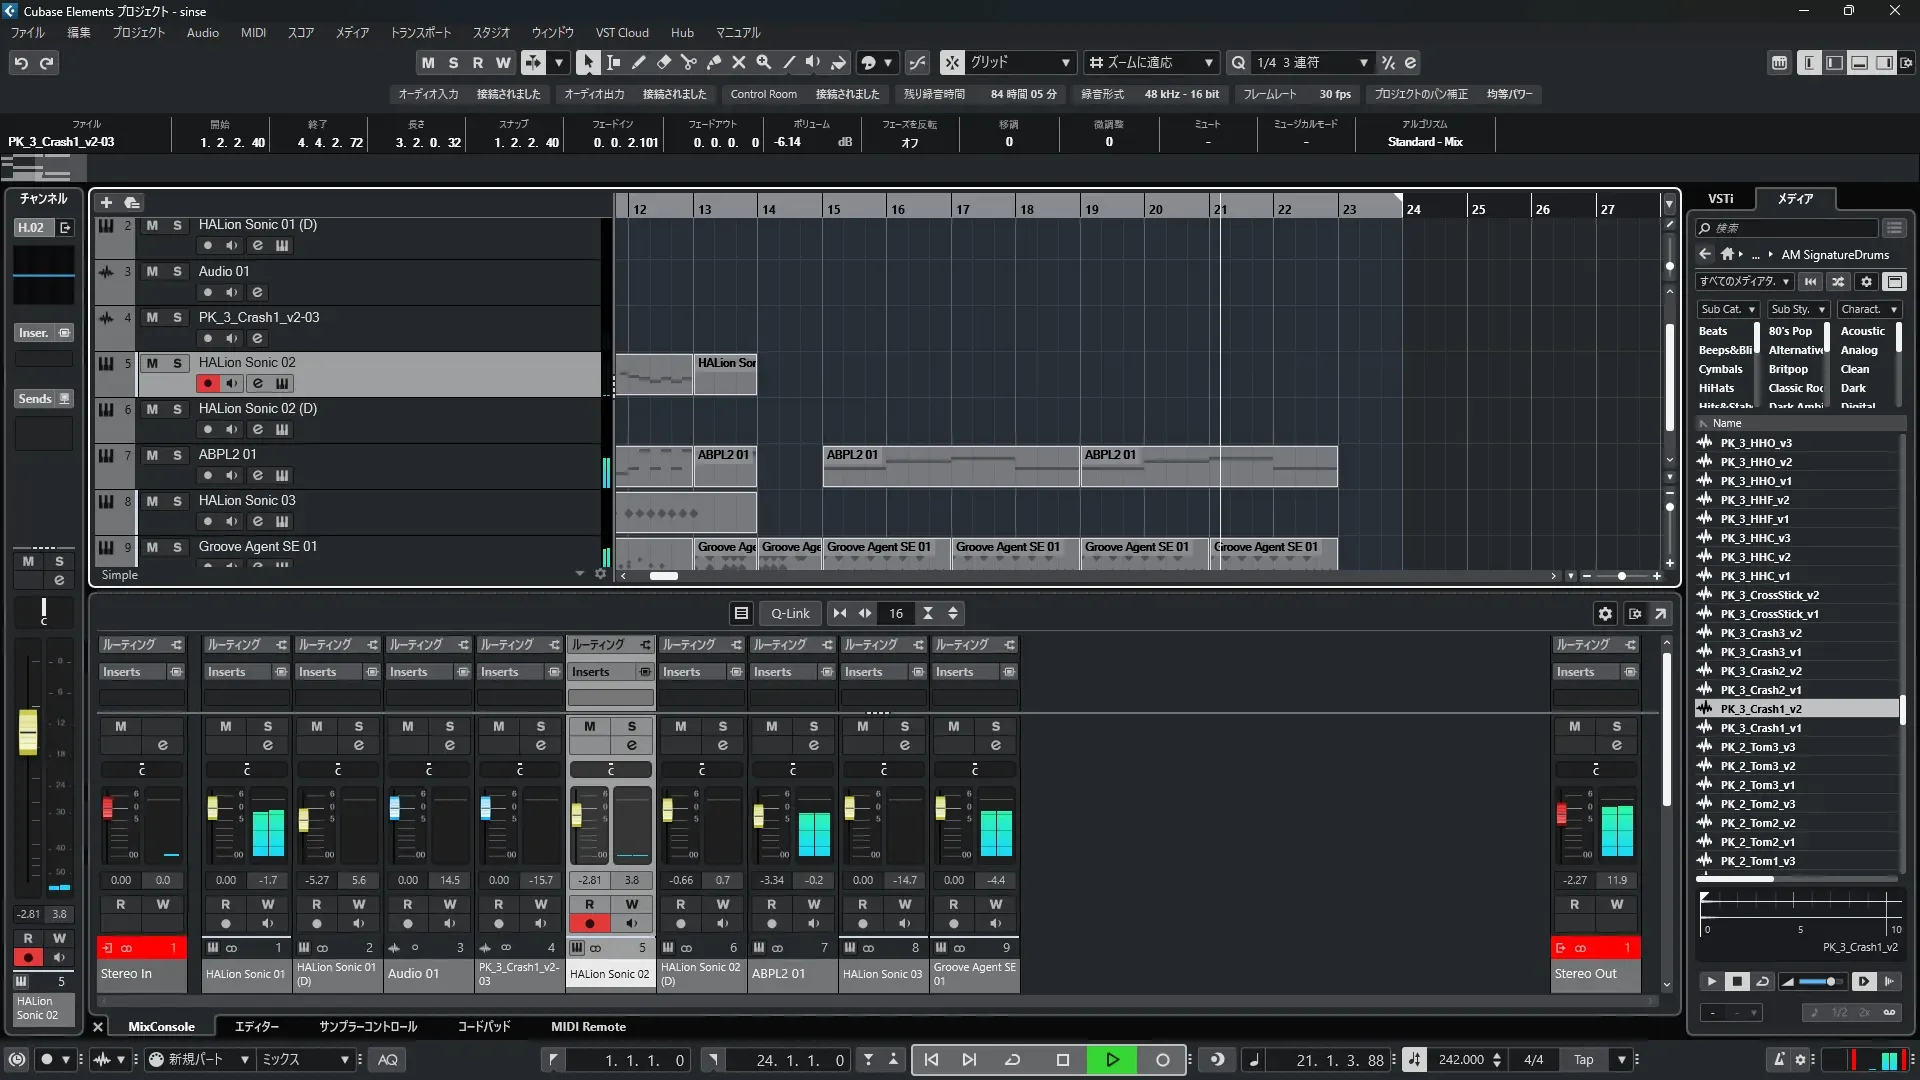This screenshot has width=1920, height=1080.
Task: Mute the Audio 01 track
Action: [x=152, y=271]
